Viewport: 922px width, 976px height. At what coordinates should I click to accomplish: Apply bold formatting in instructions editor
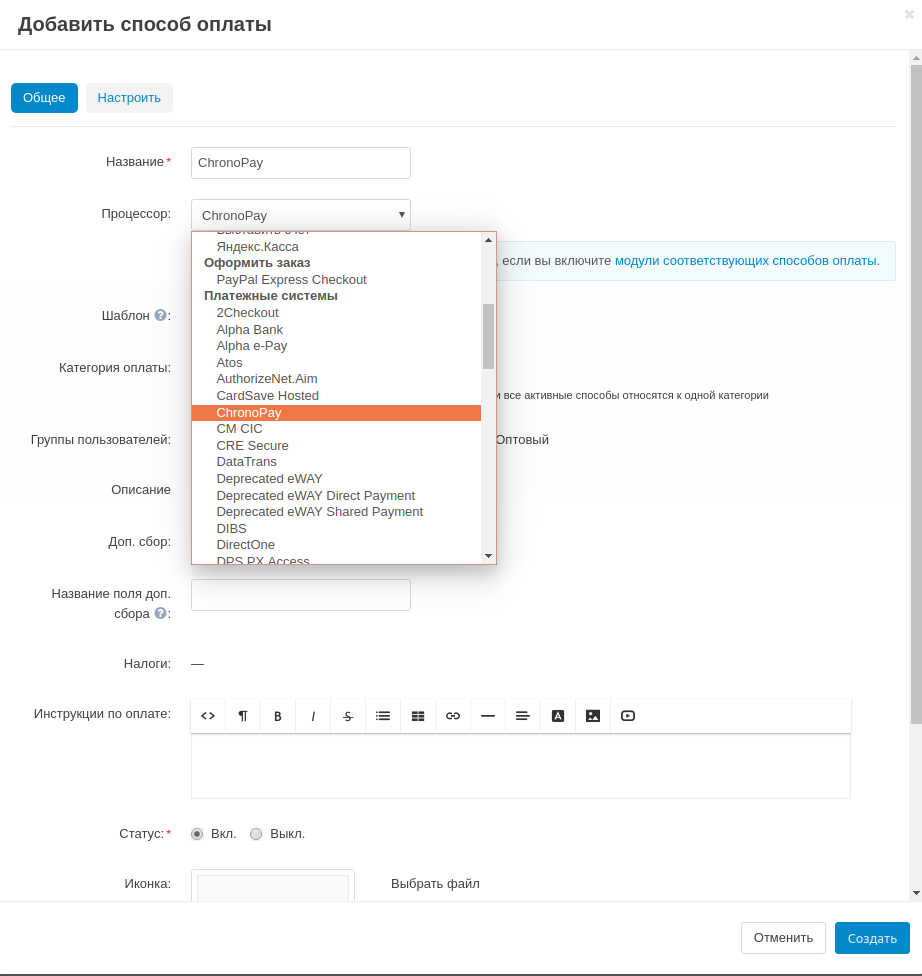point(278,716)
